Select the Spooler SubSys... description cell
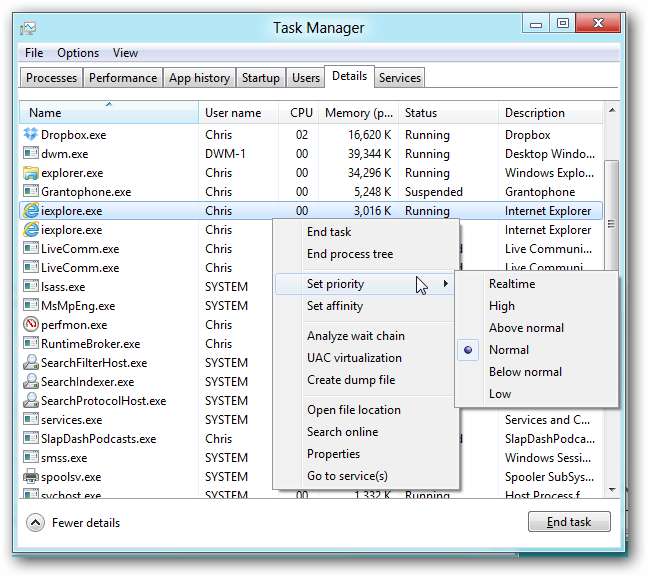 [549, 477]
